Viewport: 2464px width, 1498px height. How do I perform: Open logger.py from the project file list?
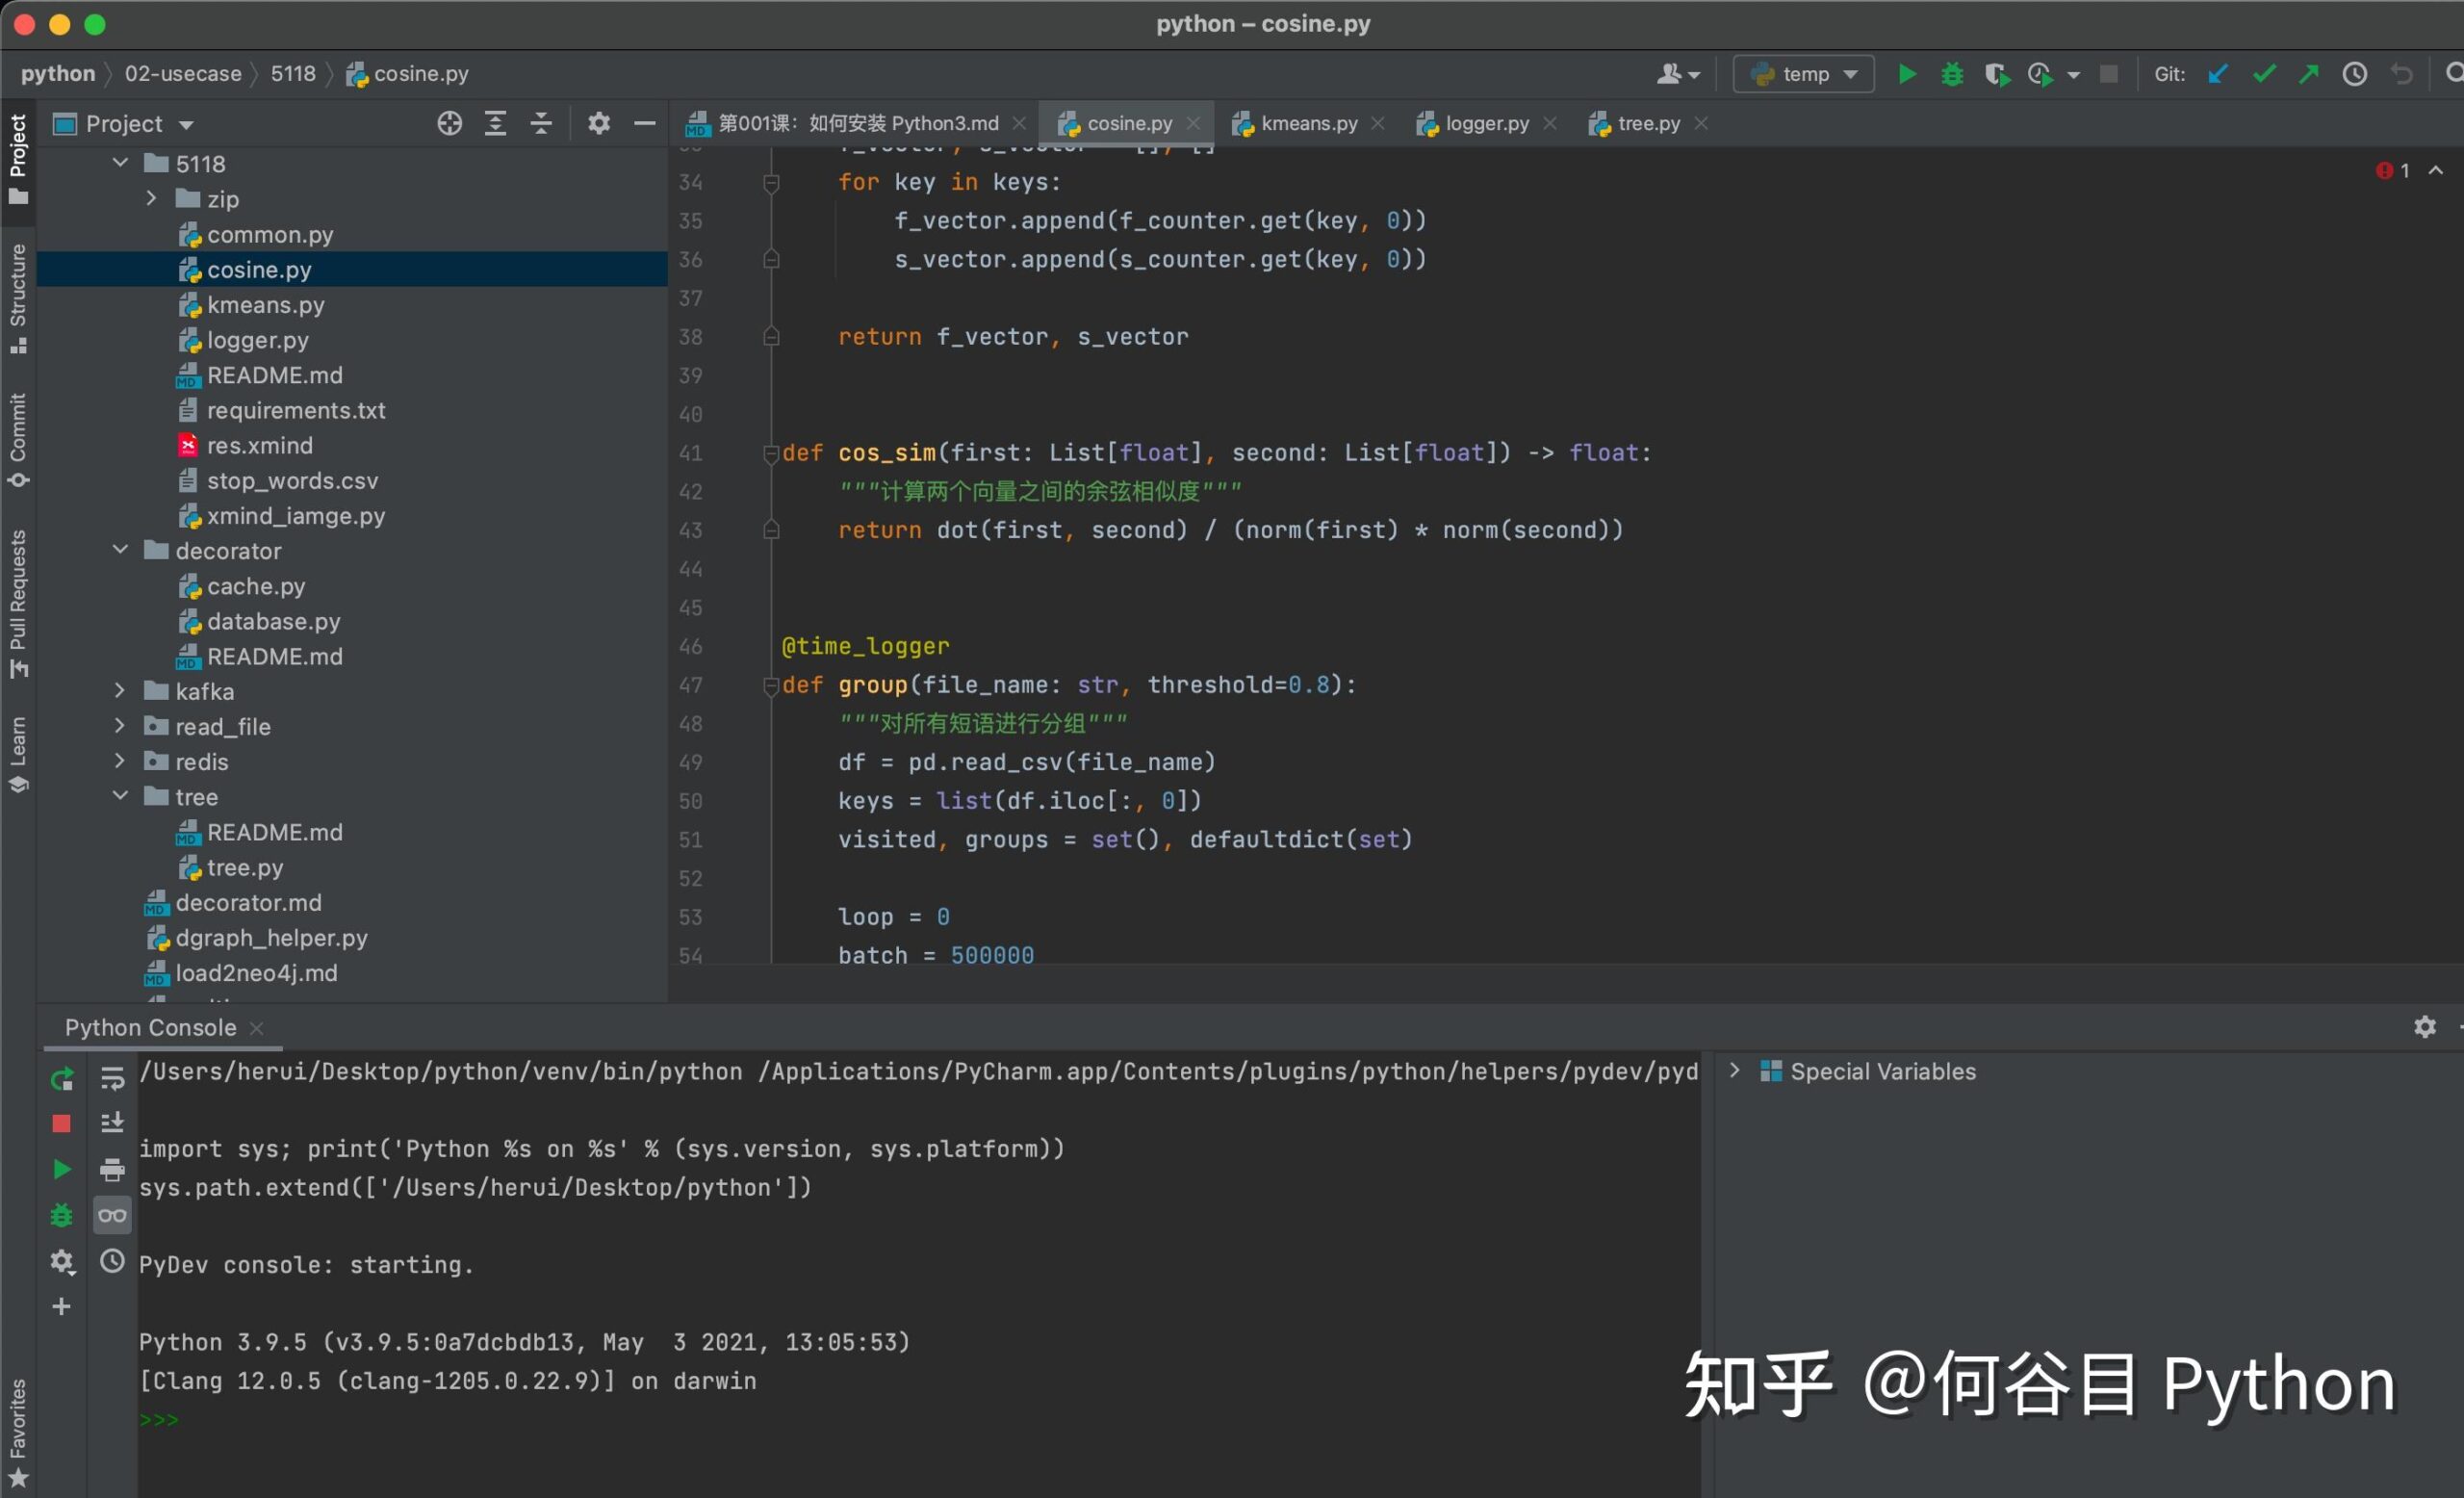[x=255, y=338]
